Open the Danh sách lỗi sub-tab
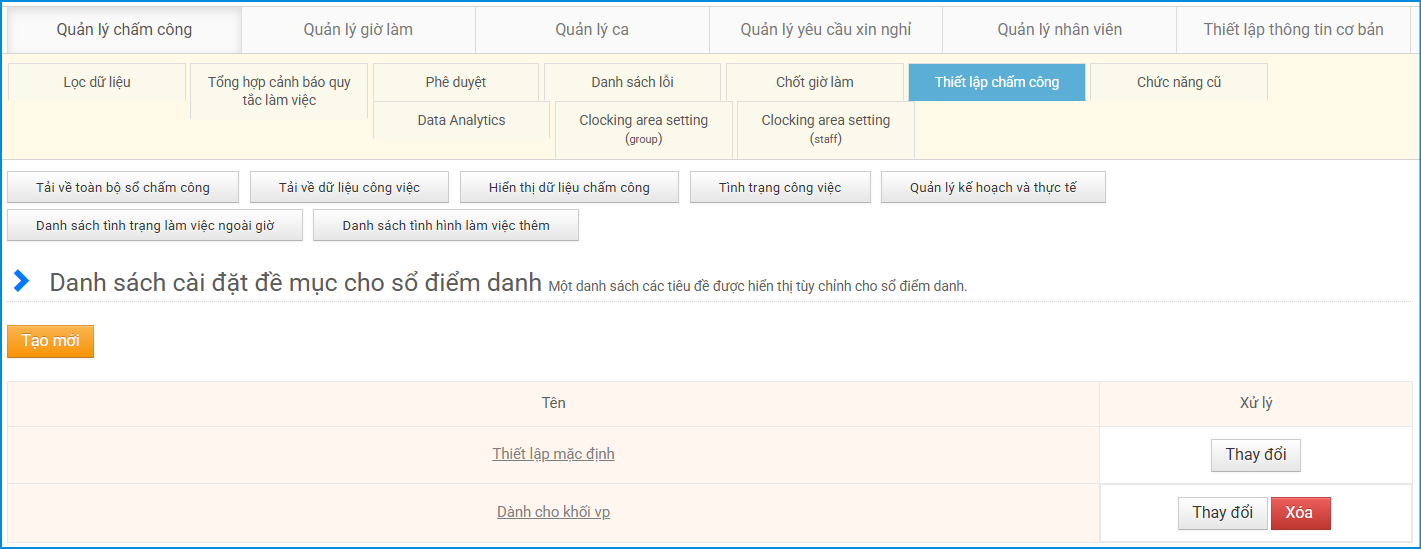The width and height of the screenshot is (1421, 549). click(632, 82)
